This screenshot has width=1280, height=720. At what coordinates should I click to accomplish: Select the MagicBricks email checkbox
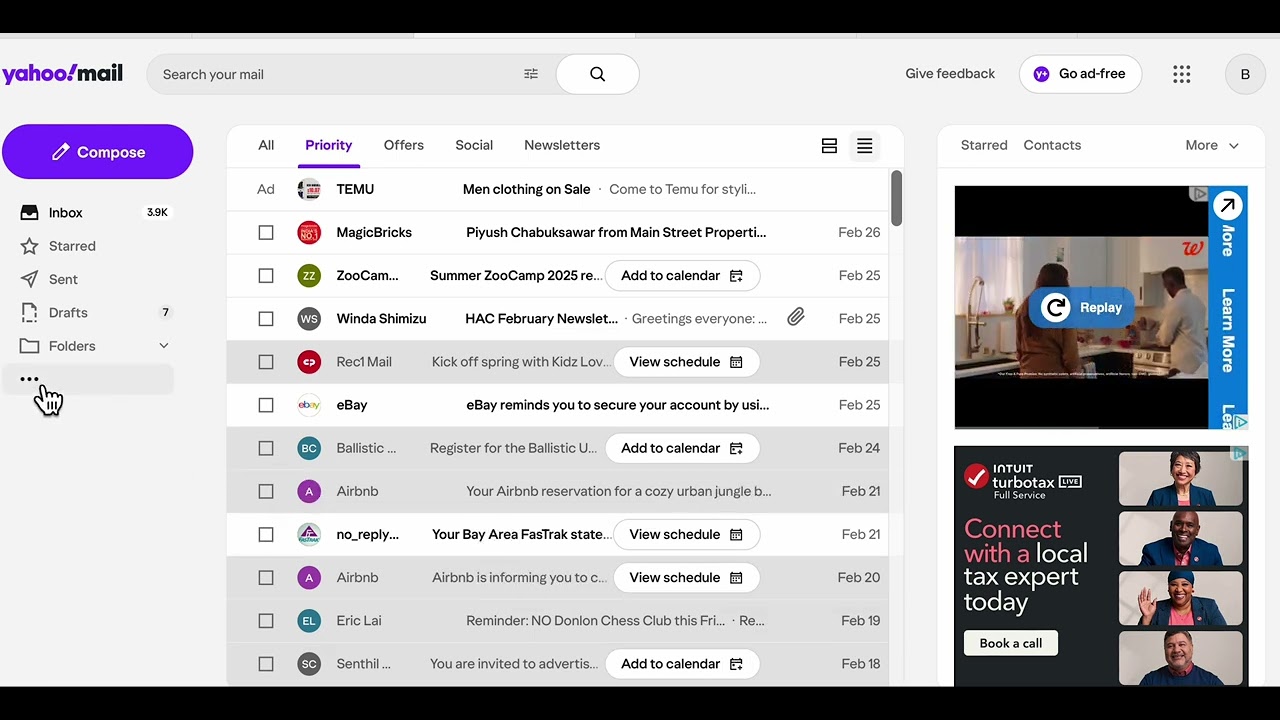[x=266, y=232]
